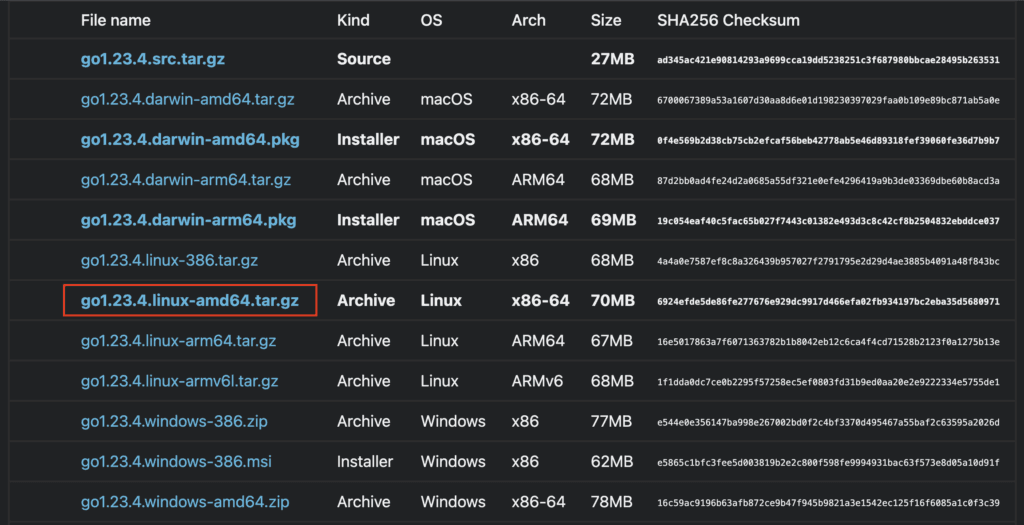
Task: Select the go1.23.4.linux-arm64.tar.gz download
Action: (x=180, y=341)
